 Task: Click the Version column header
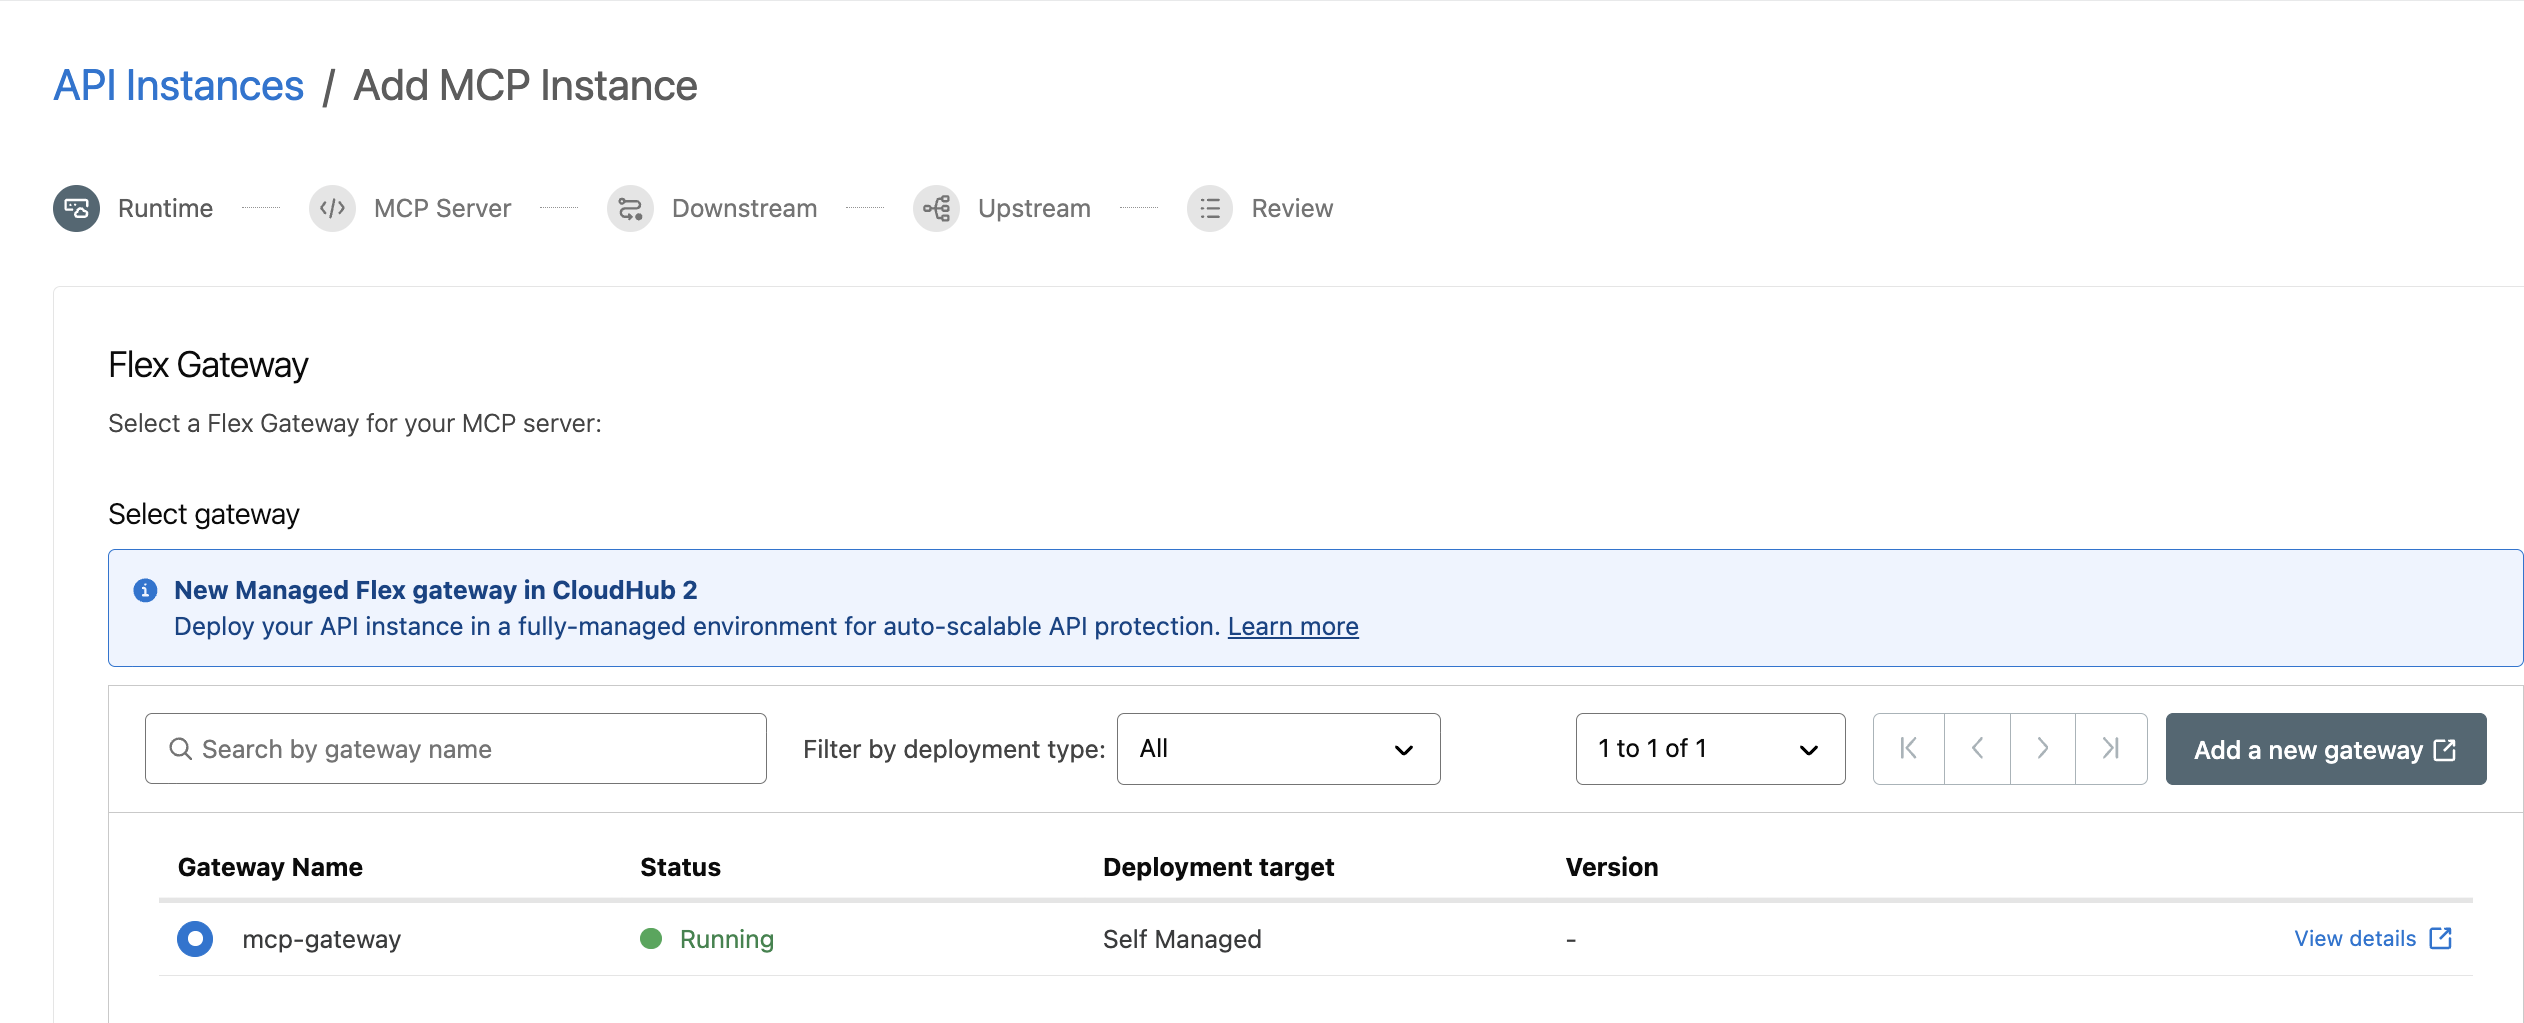pyautogui.click(x=1612, y=867)
